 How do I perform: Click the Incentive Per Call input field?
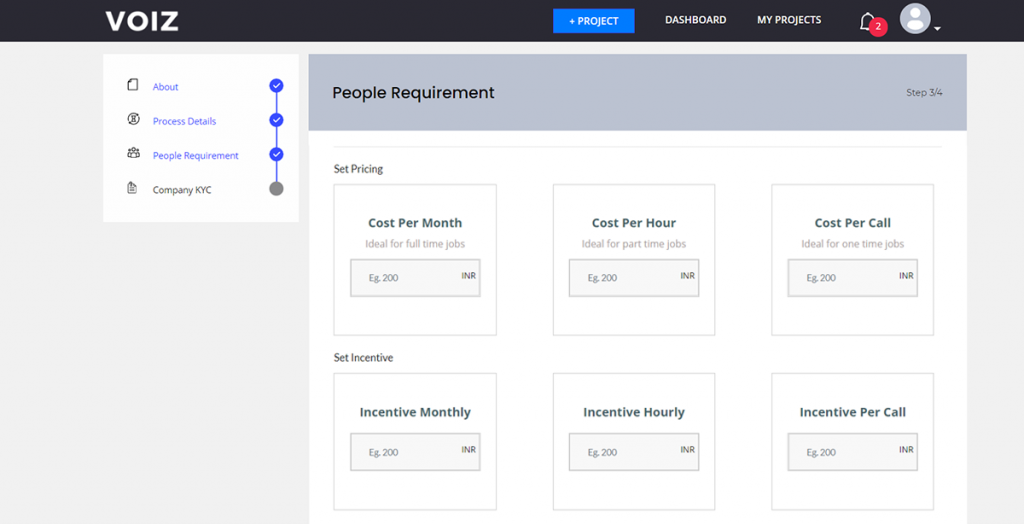pos(852,452)
